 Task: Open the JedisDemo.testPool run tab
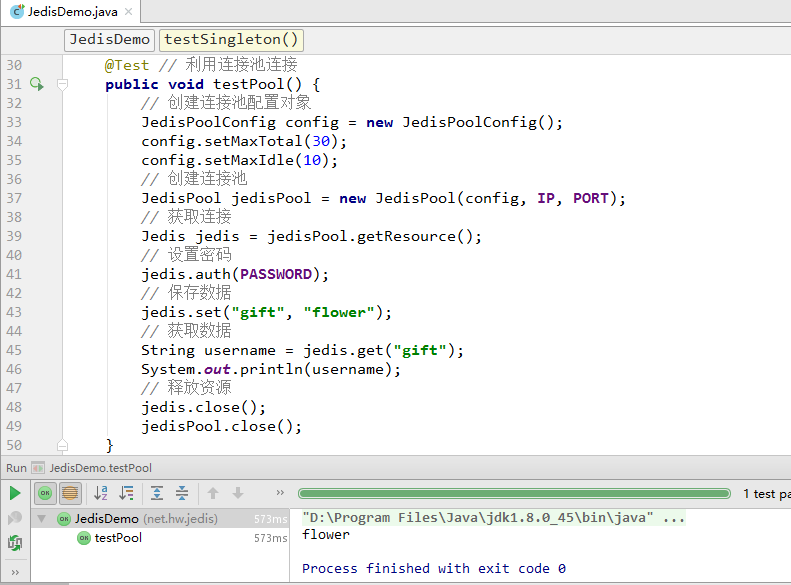[x=92, y=468]
